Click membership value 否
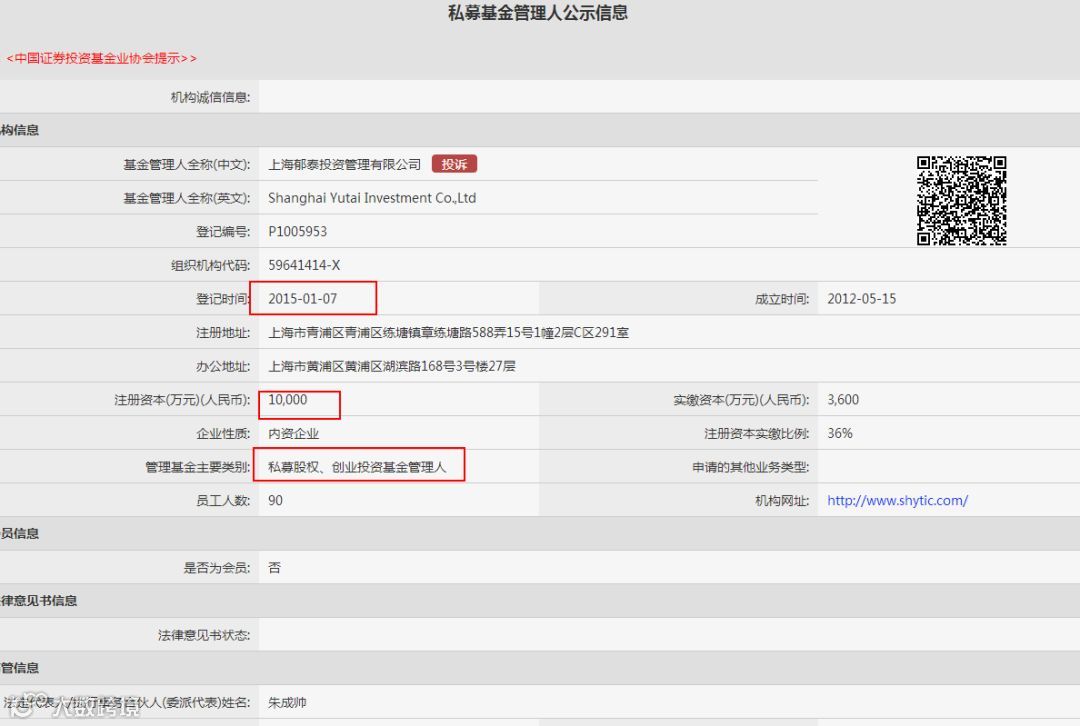Viewport: 1080px width, 726px height. [x=274, y=568]
